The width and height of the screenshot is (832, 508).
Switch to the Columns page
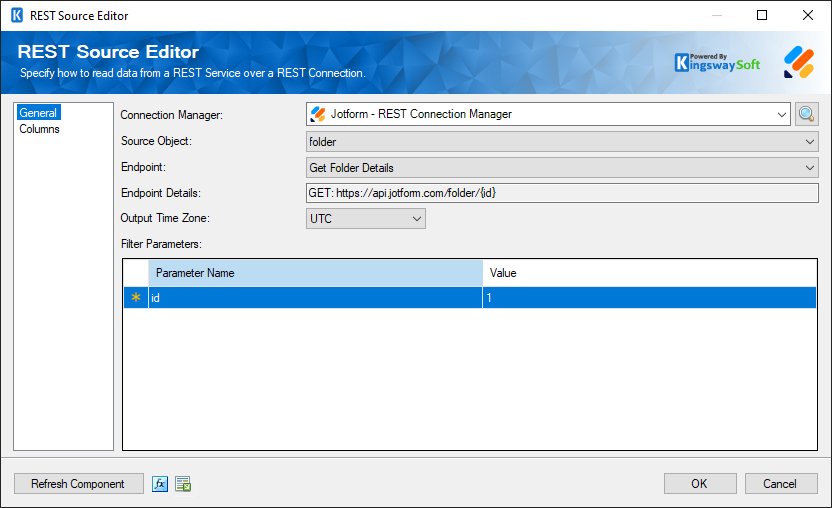tap(39, 129)
